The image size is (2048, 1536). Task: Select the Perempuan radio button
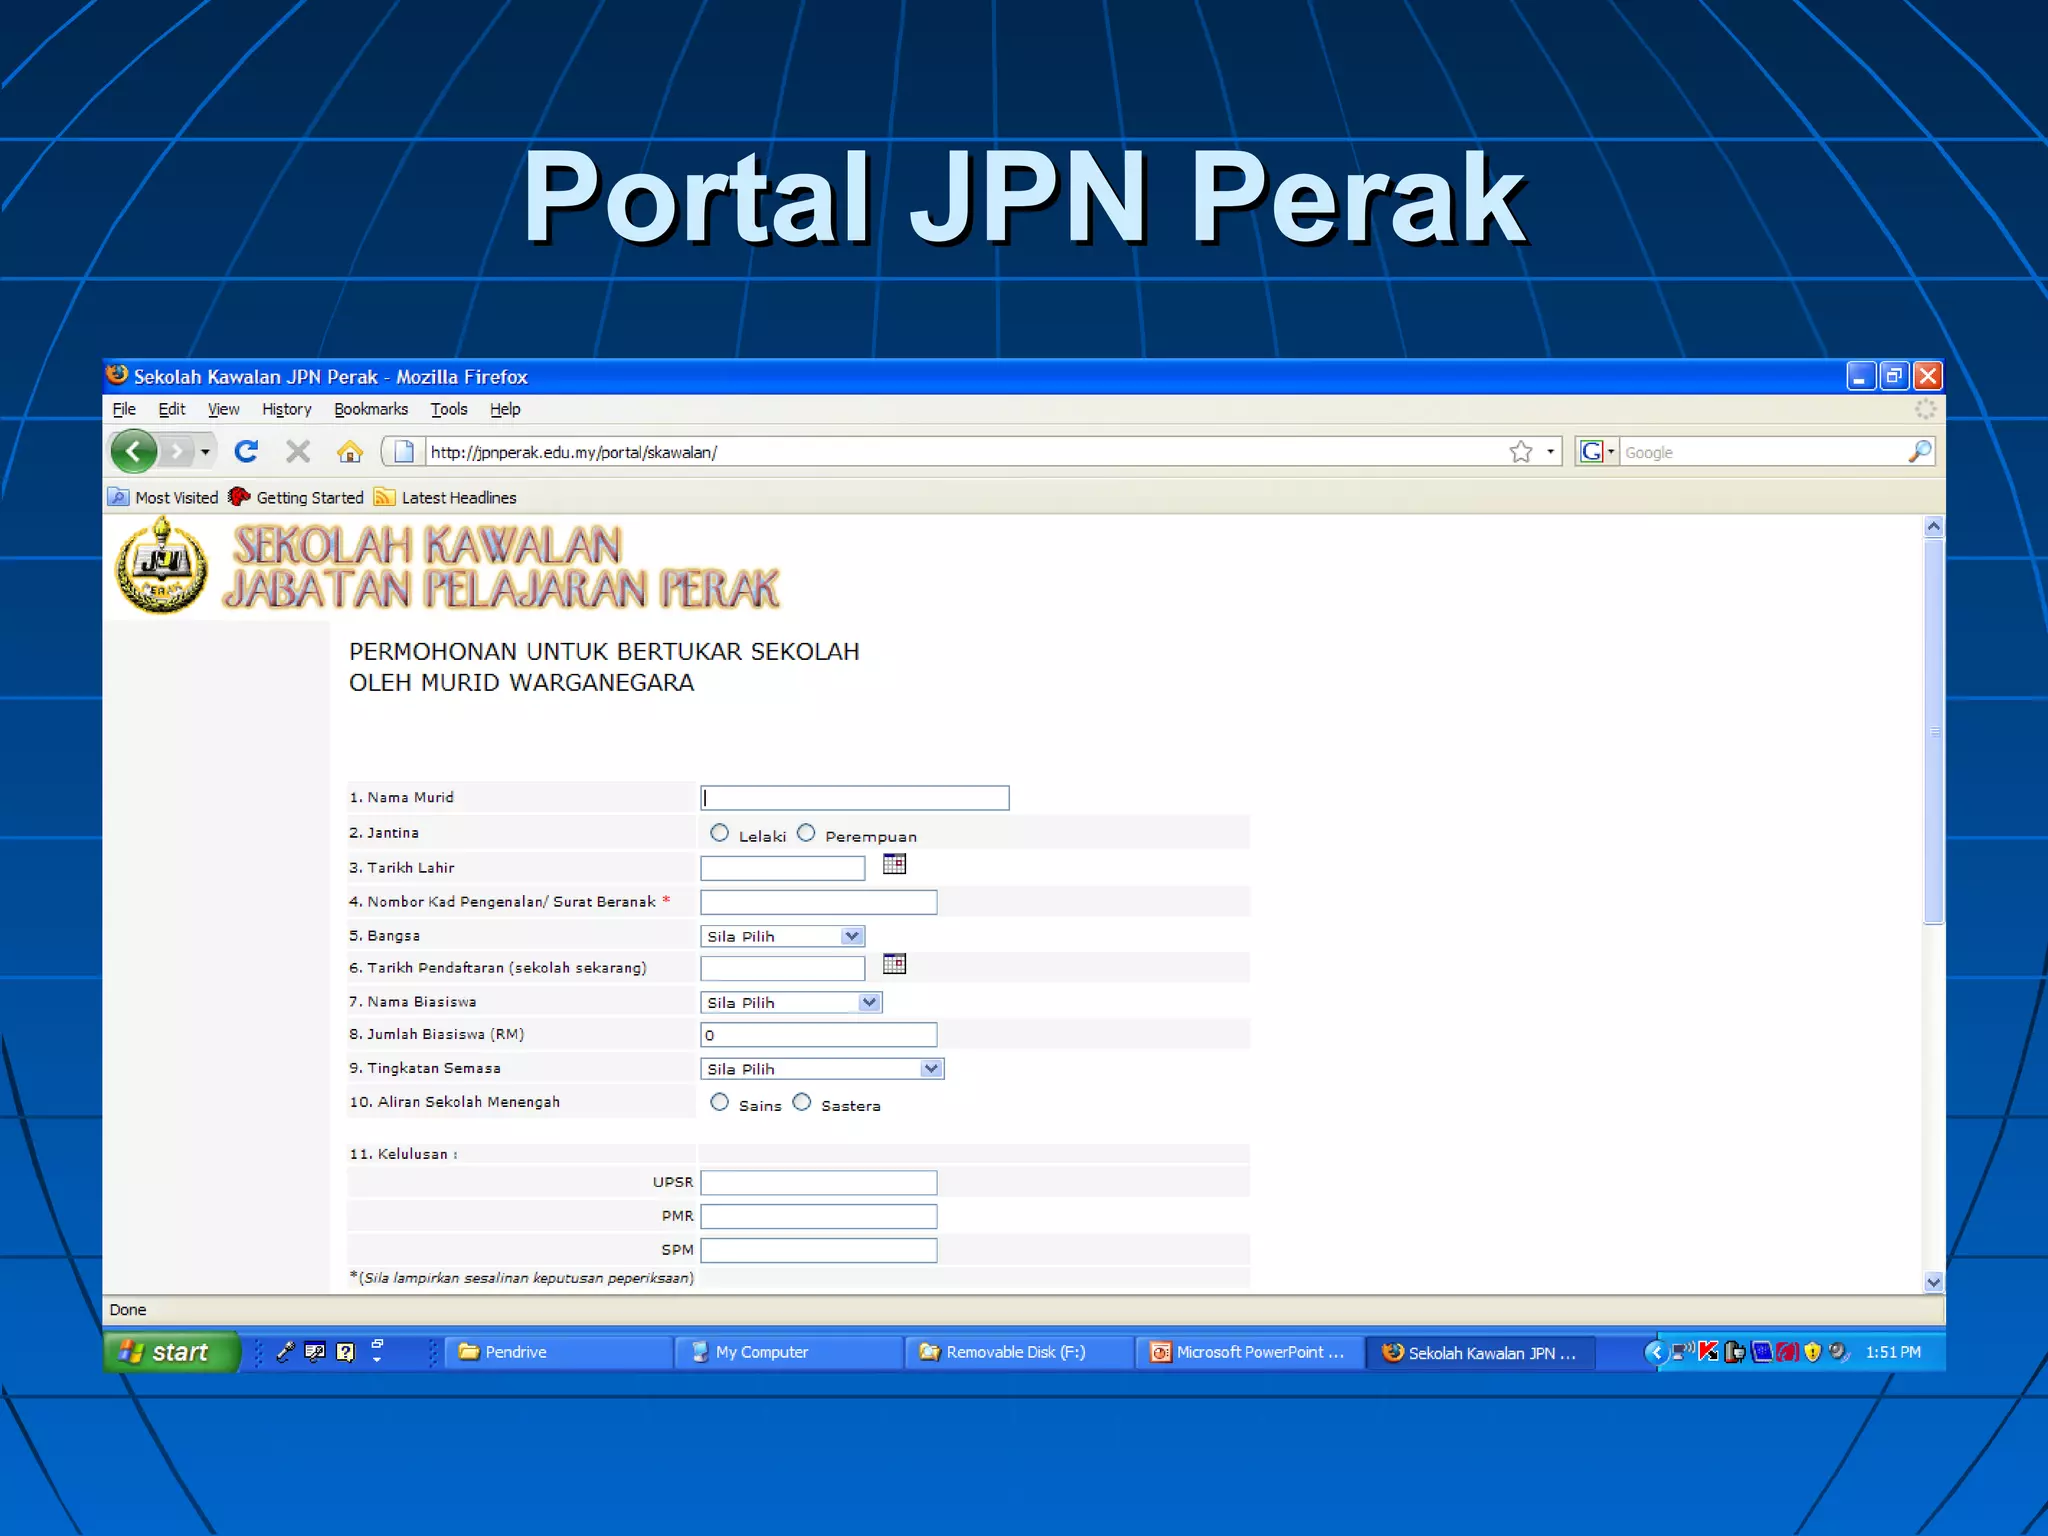(806, 833)
